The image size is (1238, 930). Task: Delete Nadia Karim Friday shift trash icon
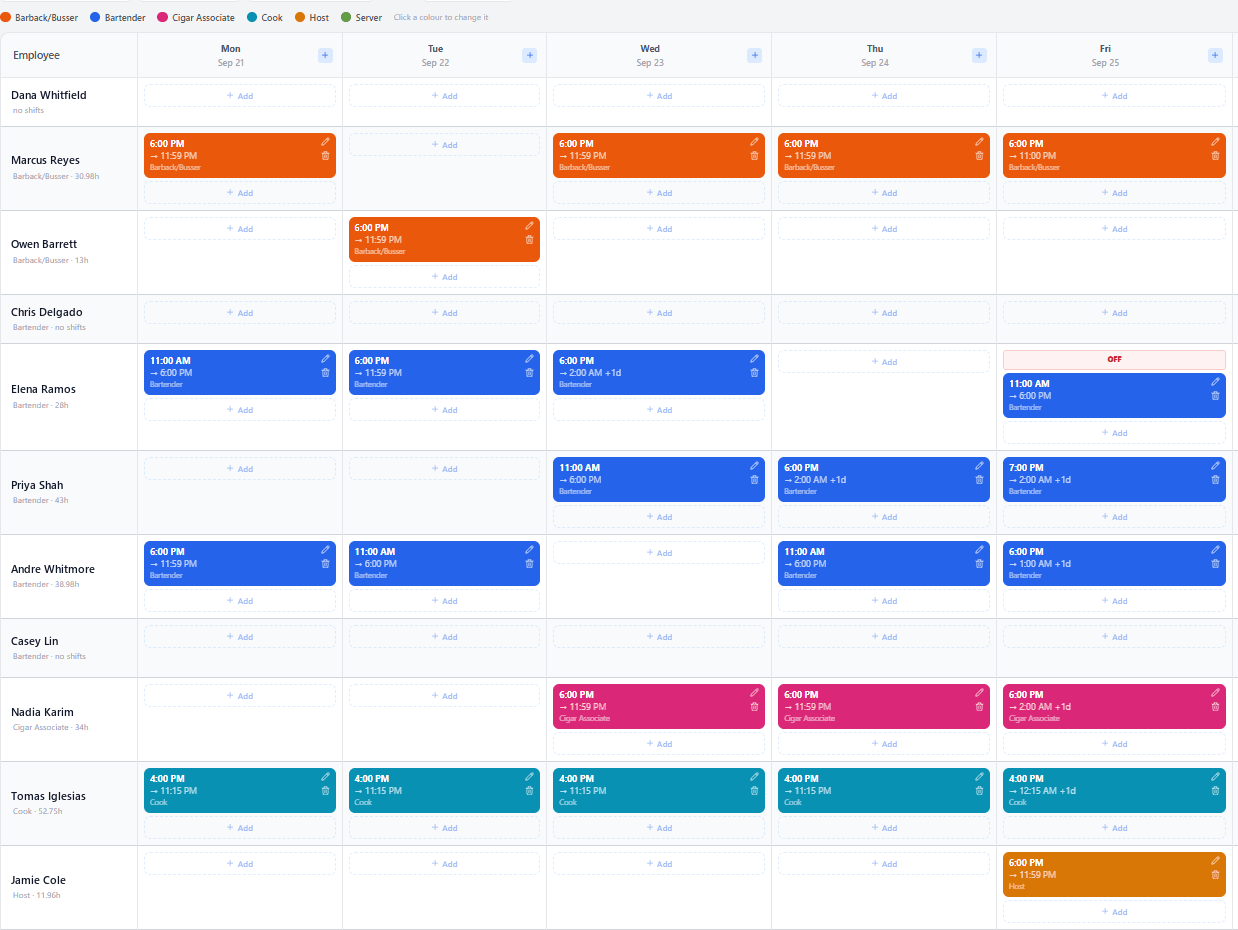1215,707
